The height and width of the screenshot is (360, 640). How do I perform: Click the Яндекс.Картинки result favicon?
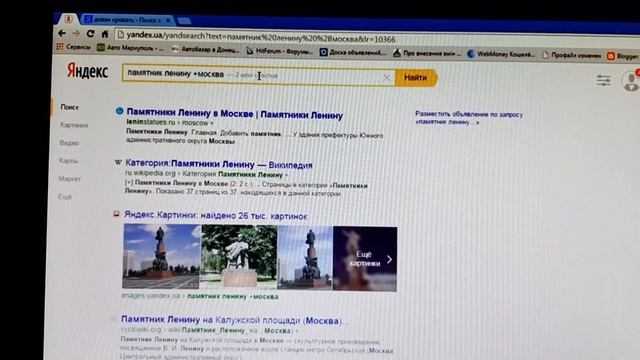[x=116, y=213]
